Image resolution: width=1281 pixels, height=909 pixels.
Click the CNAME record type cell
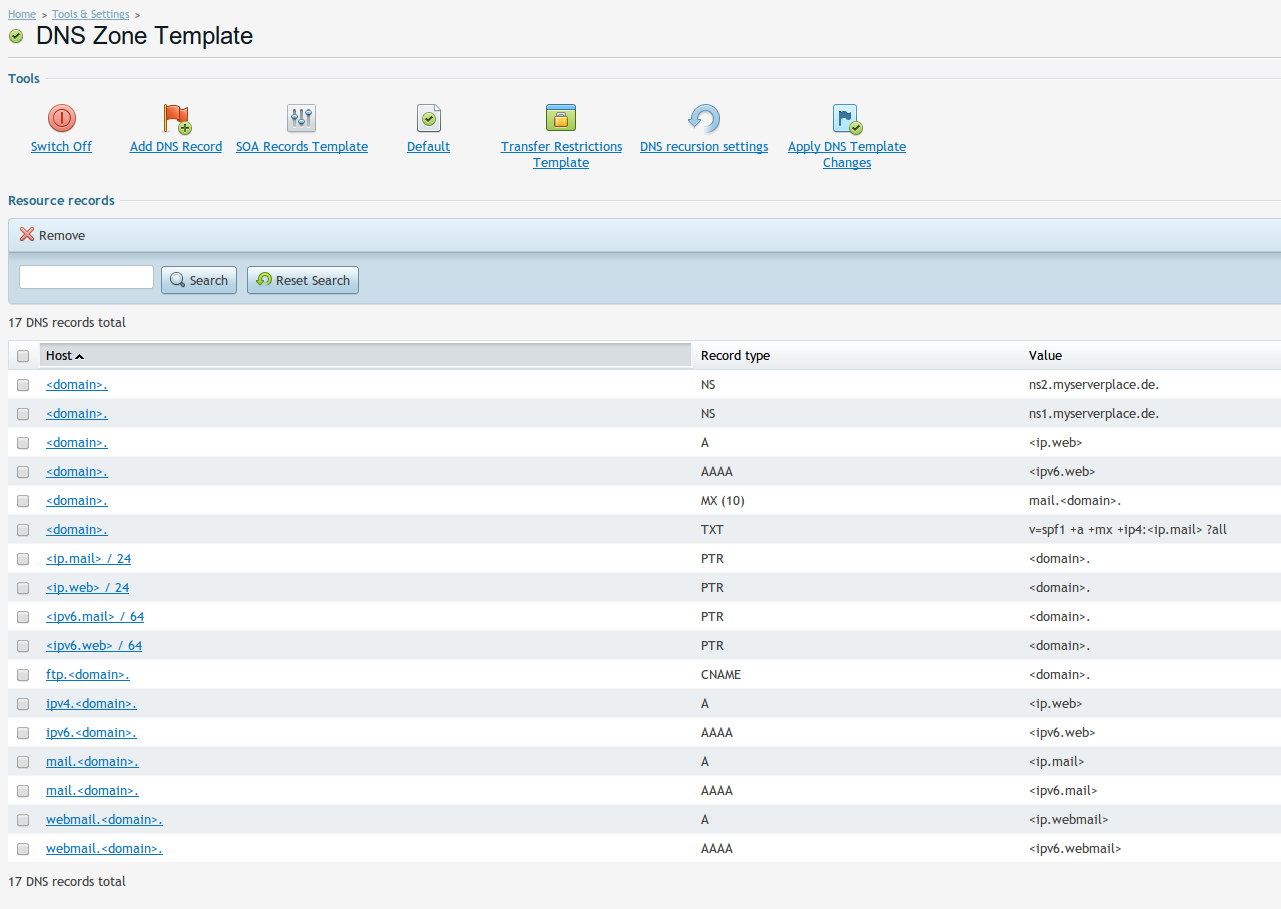[x=721, y=675]
